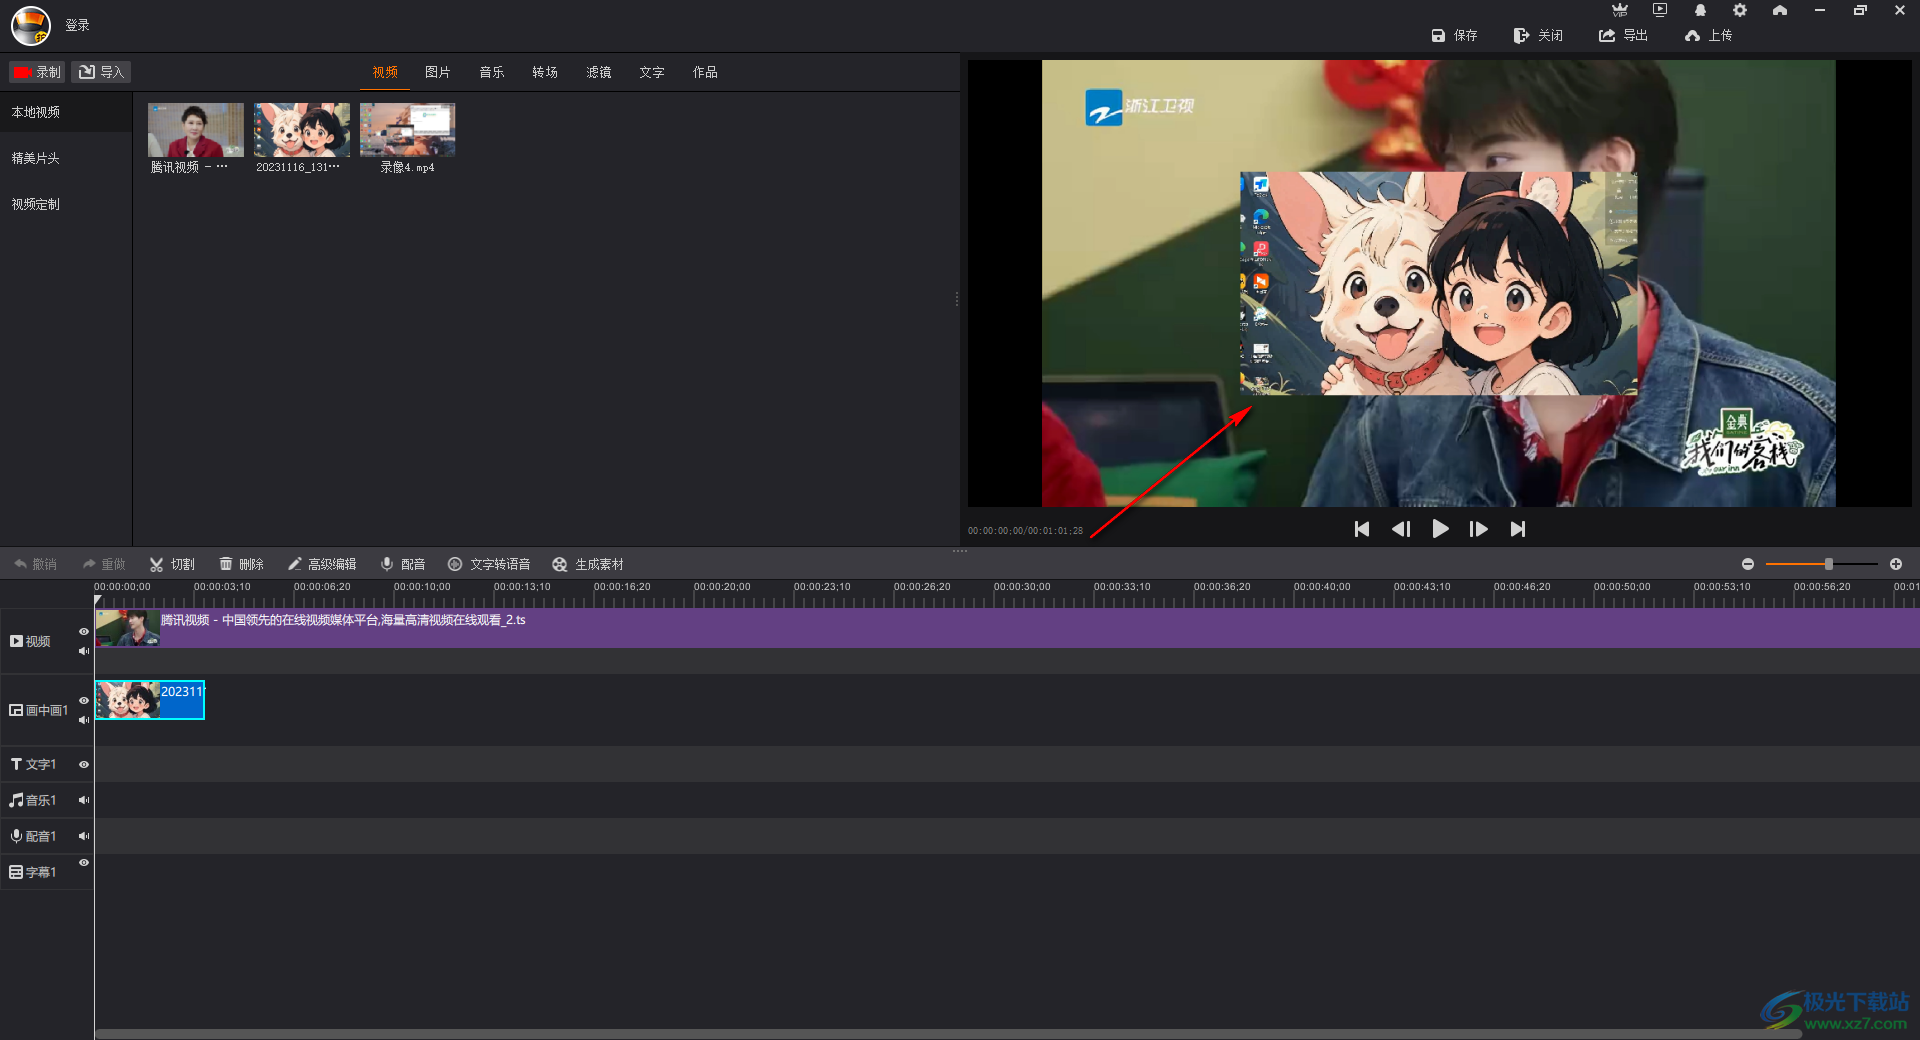1920x1040 pixels.
Task: Switch to the 滤镜 tab
Action: [599, 72]
